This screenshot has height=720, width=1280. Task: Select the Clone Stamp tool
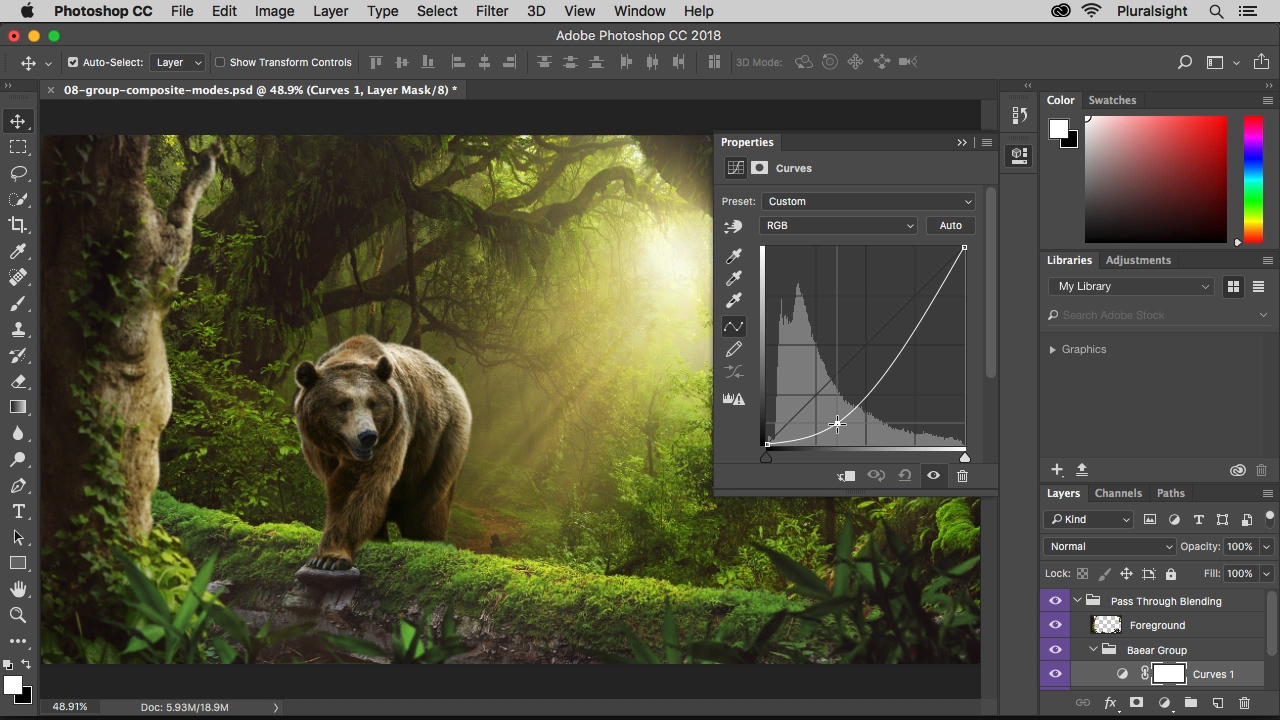coord(18,329)
